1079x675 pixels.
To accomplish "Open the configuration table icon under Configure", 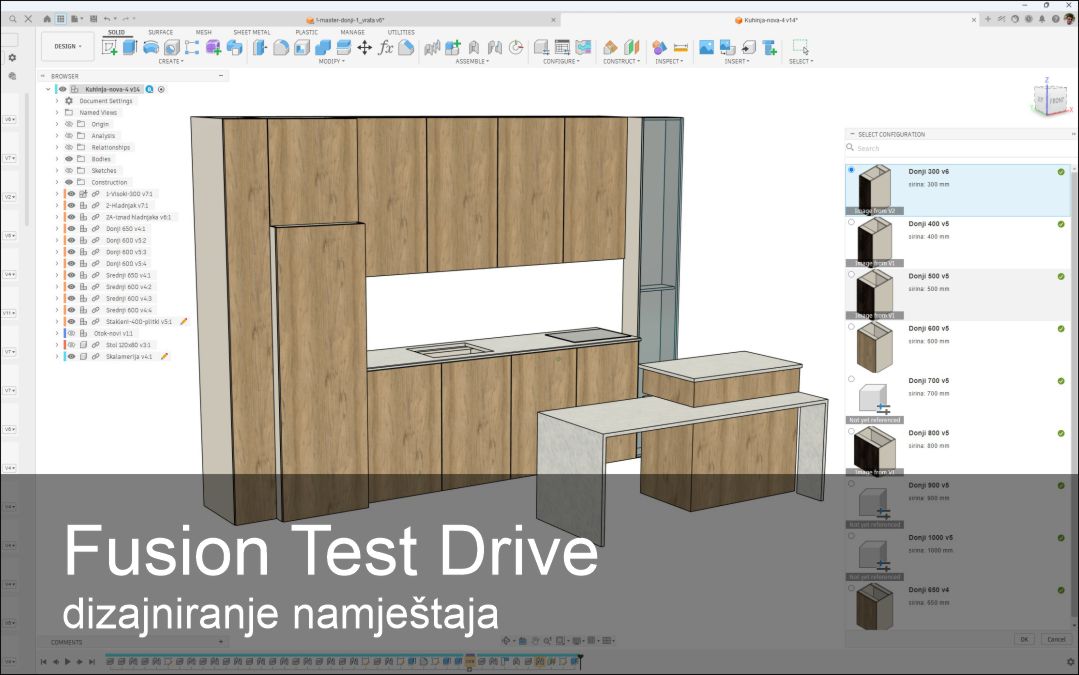I will click(561, 46).
